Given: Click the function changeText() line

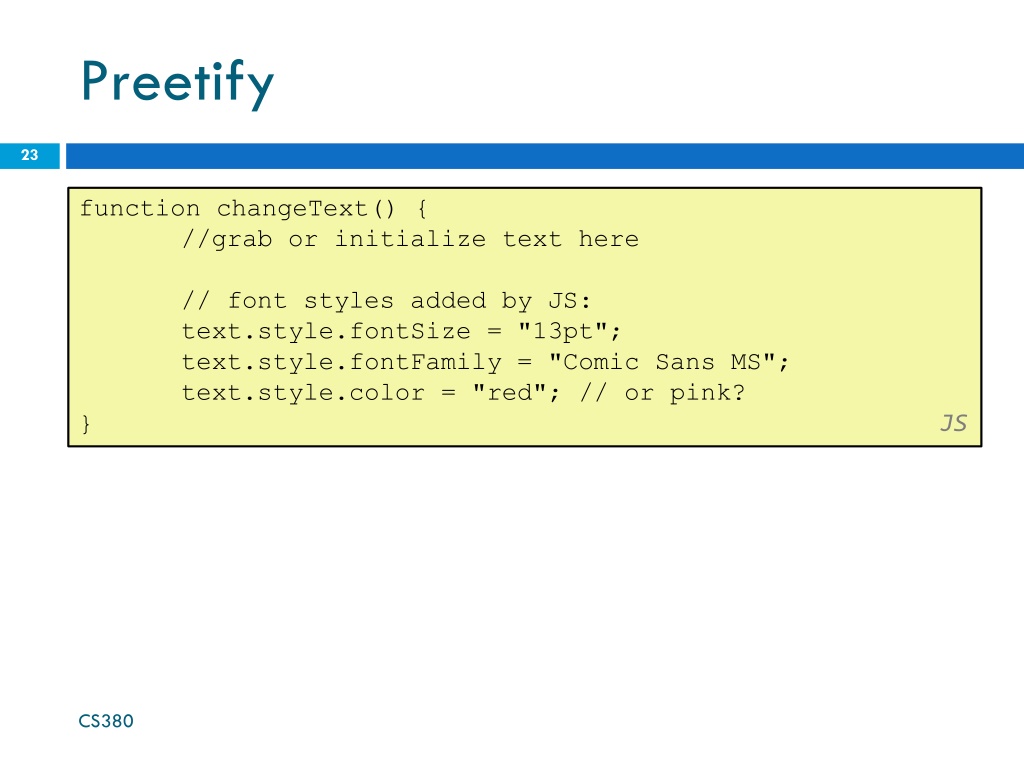Looking at the screenshot, I should [253, 209].
